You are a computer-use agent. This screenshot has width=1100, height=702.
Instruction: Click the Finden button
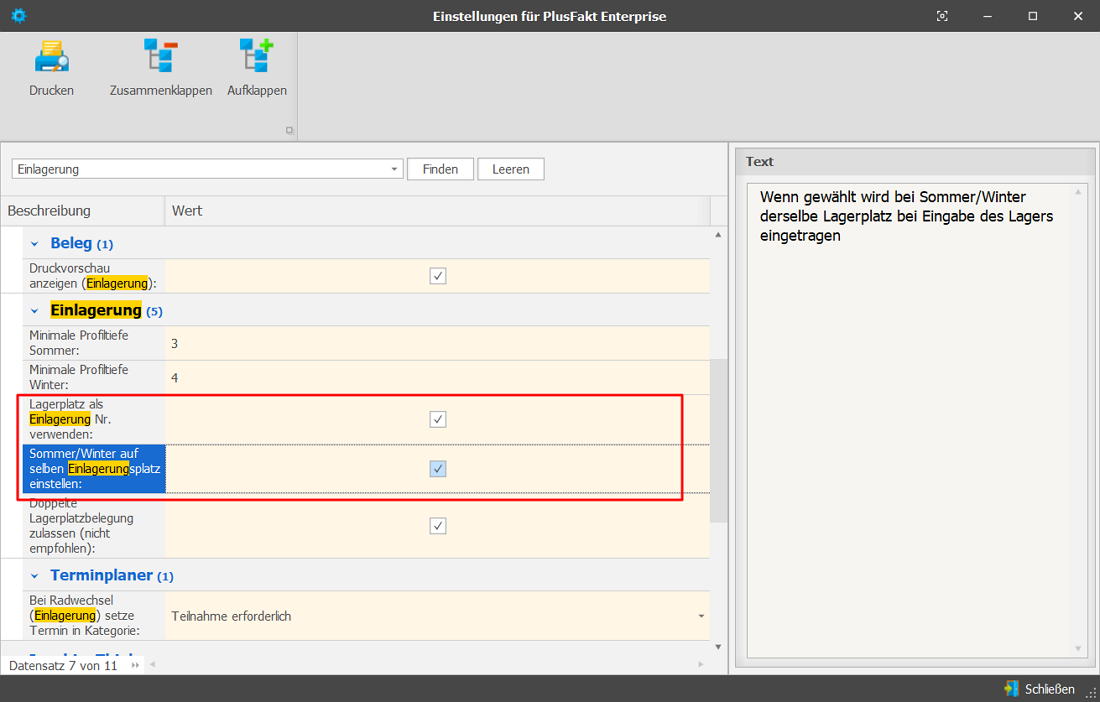coord(440,169)
